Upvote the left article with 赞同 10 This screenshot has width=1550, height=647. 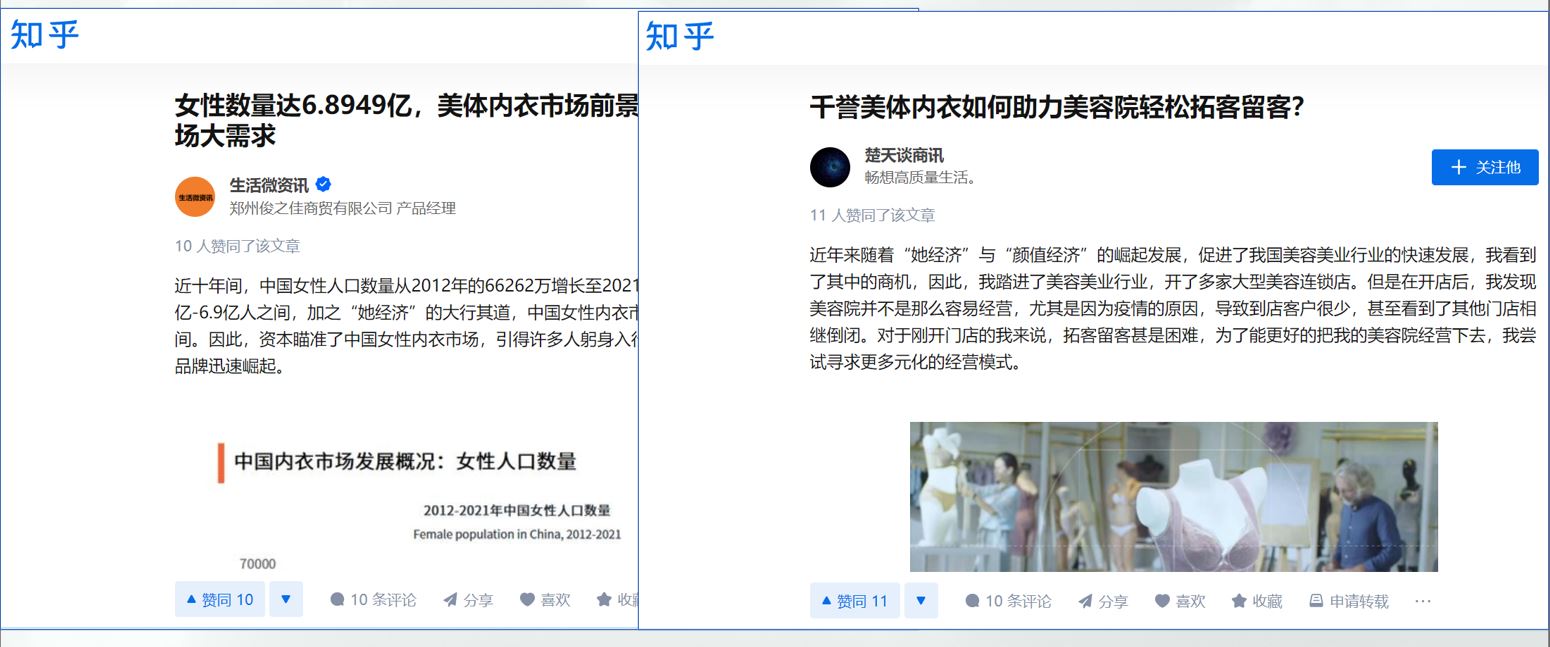[220, 600]
